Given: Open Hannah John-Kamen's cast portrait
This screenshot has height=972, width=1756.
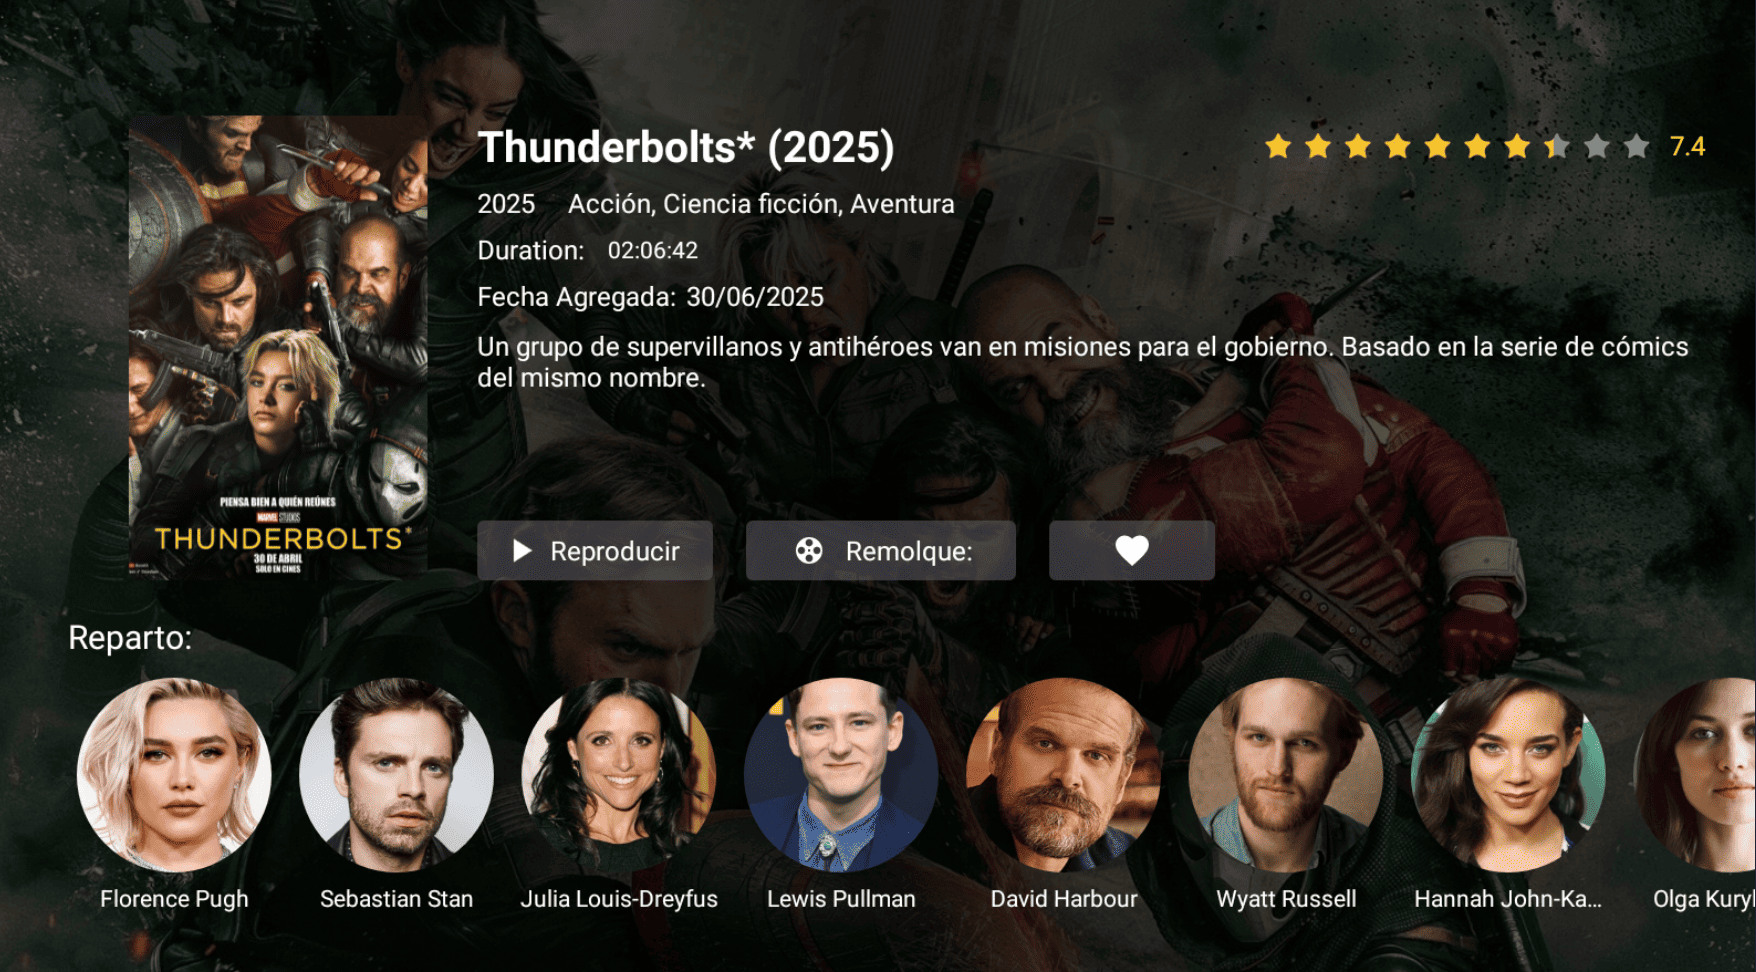Looking at the screenshot, I should pyautogui.click(x=1508, y=775).
